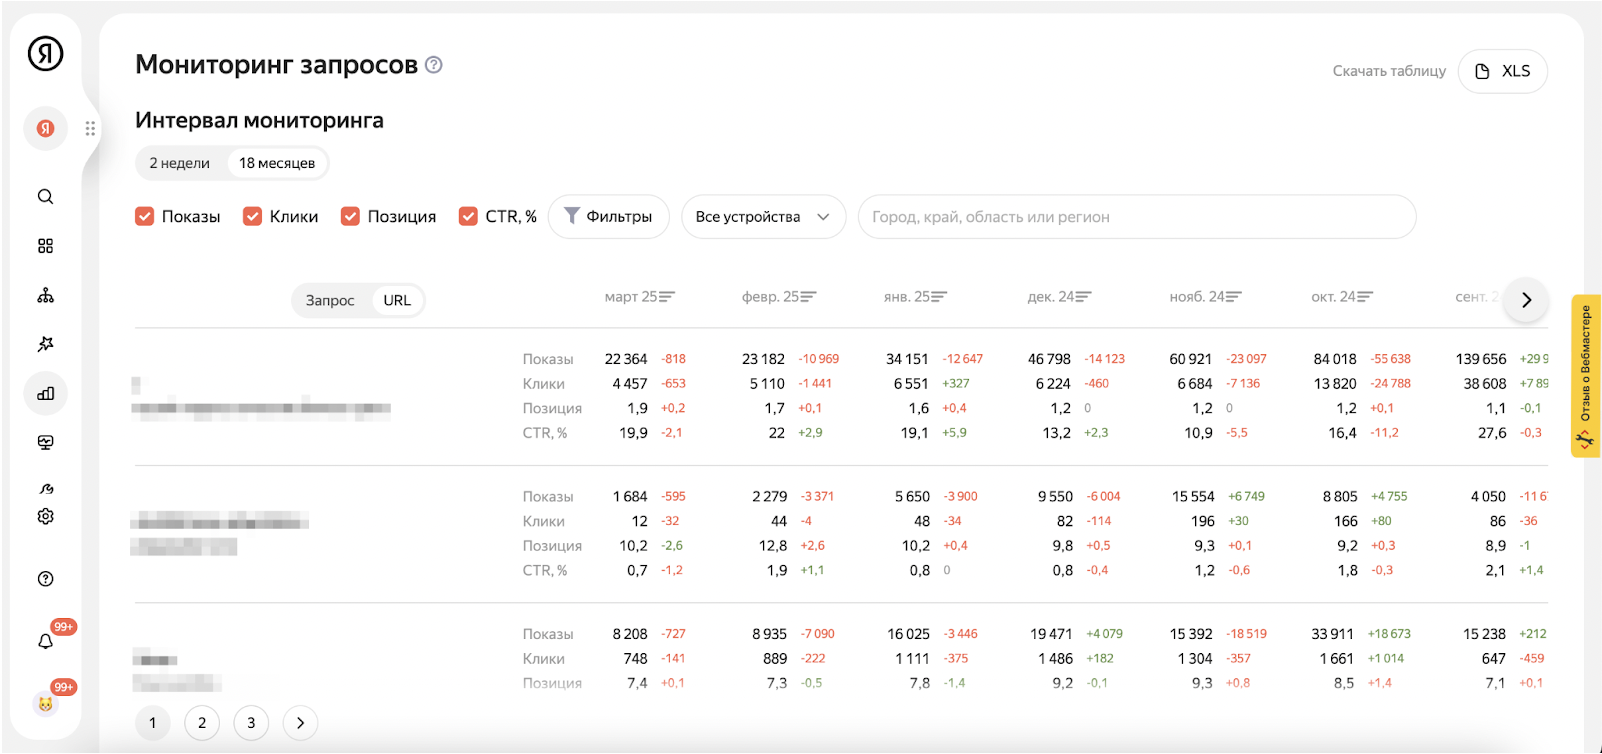
Task: Click the Yandex logo at top
Action: [x=45, y=53]
